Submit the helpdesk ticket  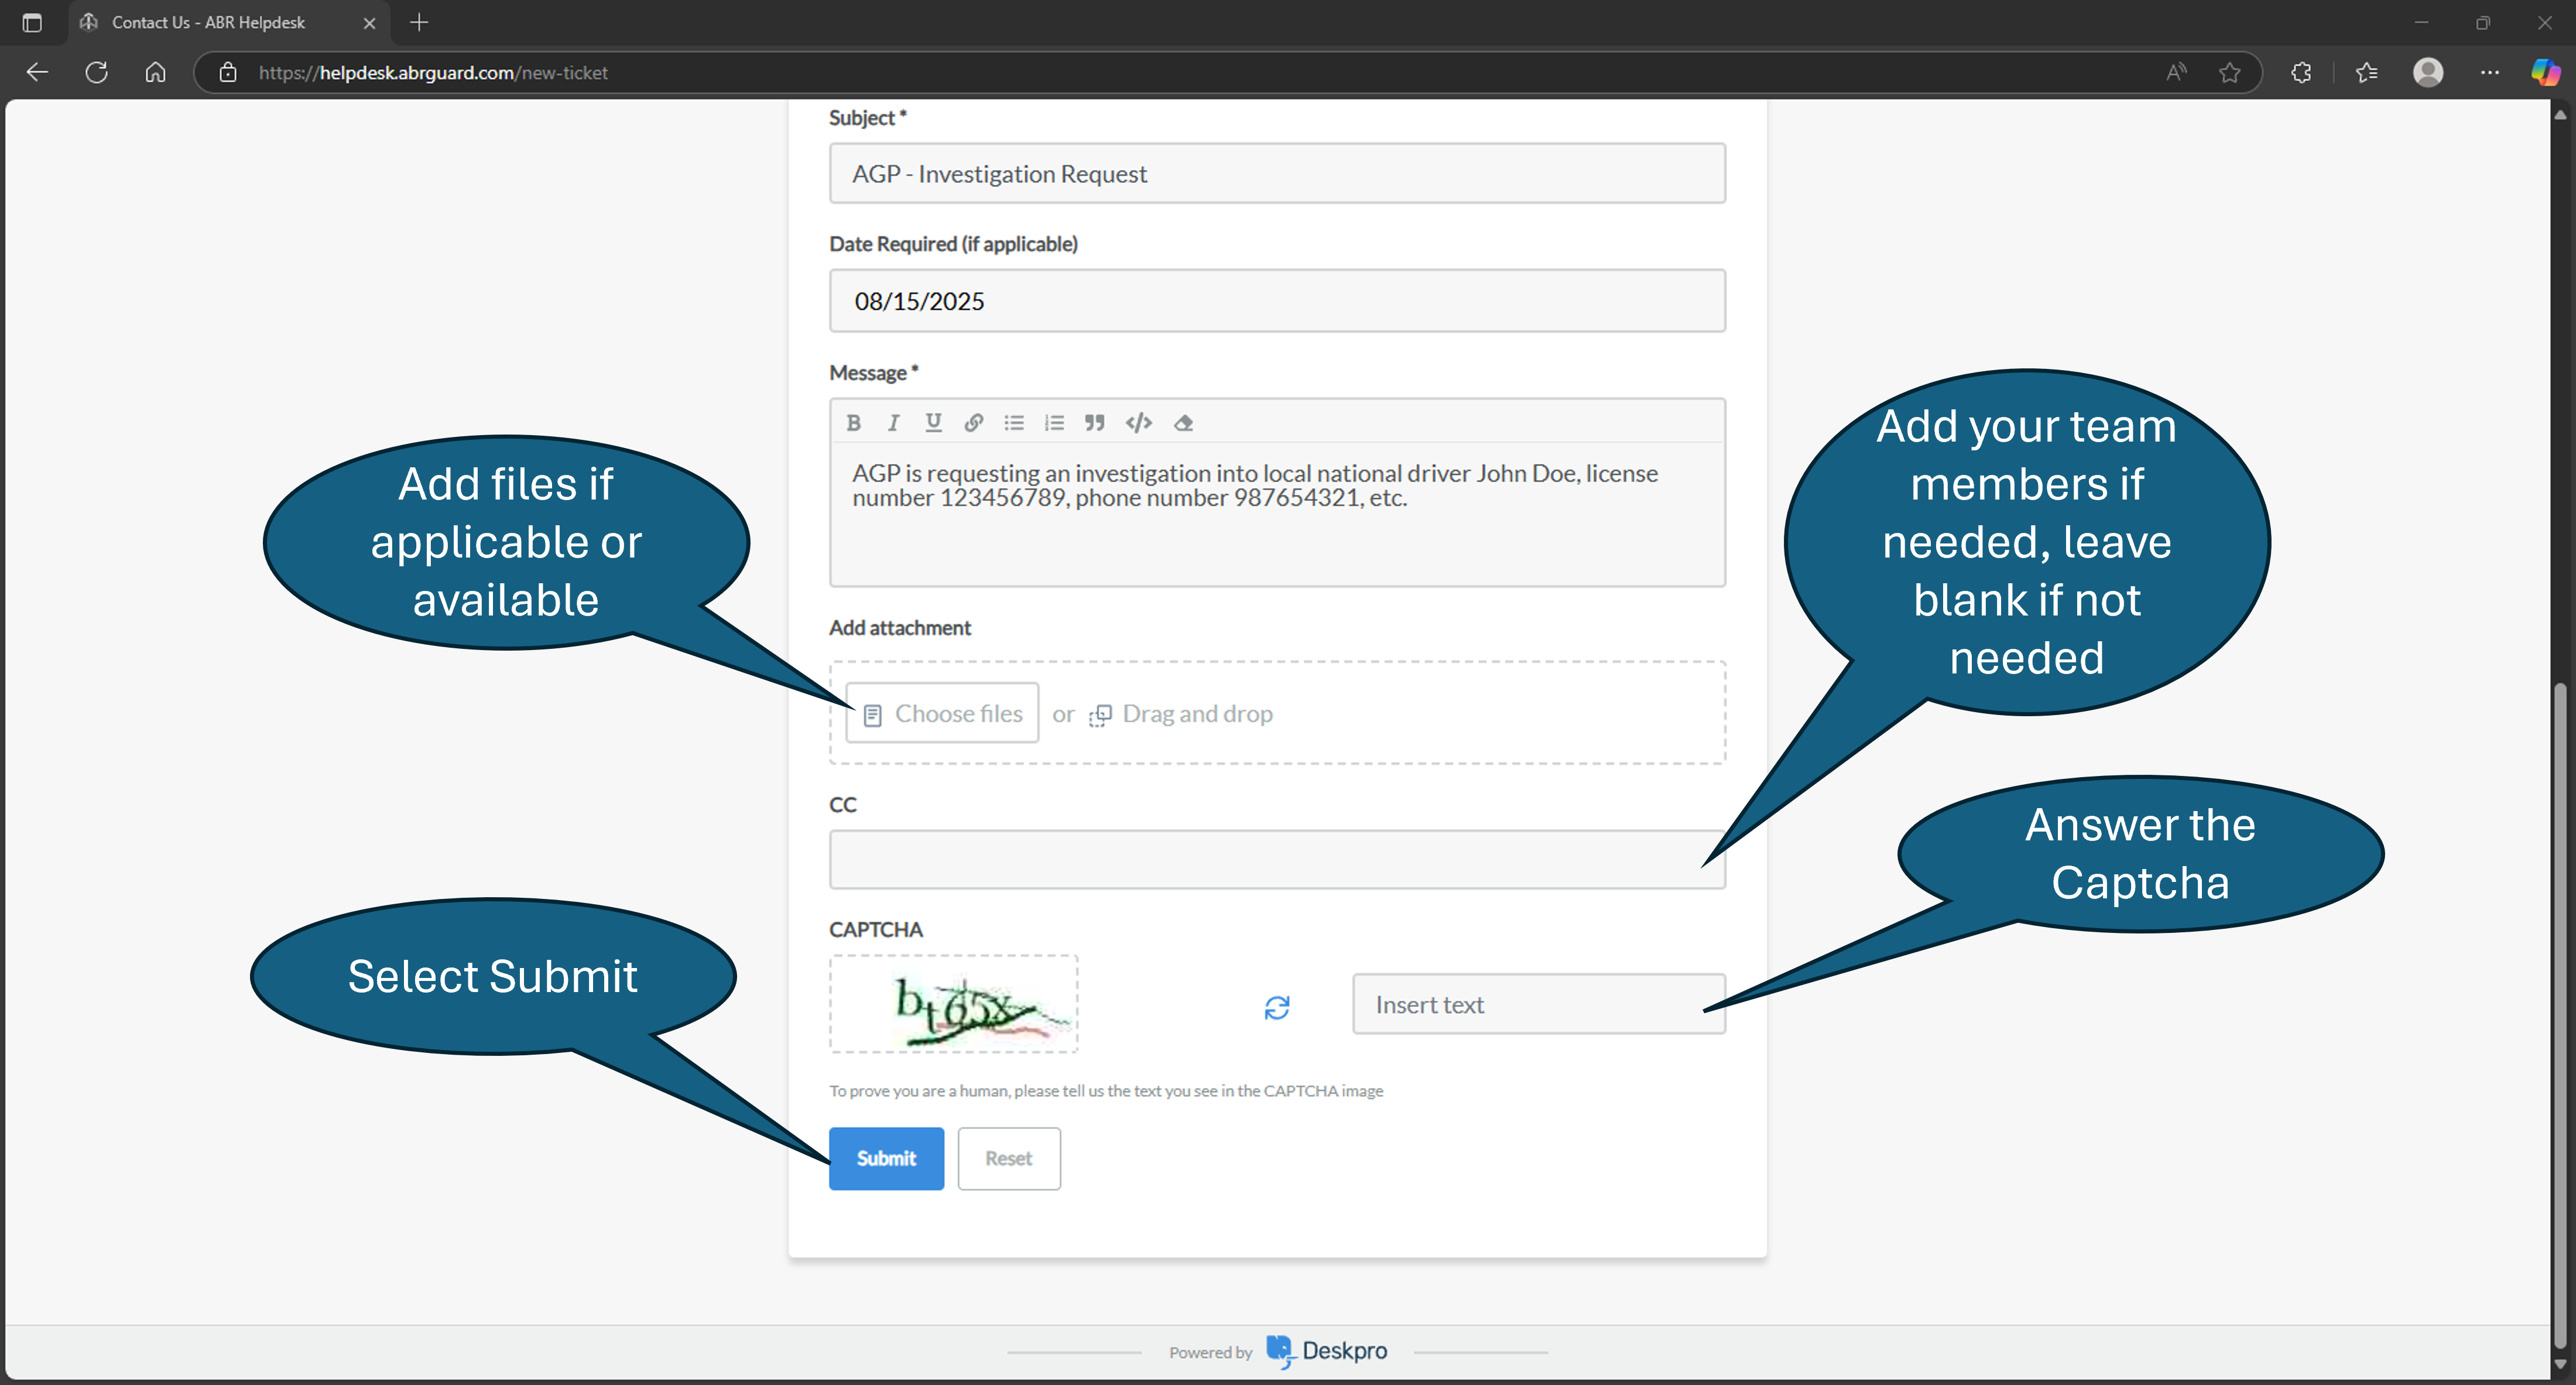click(x=886, y=1158)
